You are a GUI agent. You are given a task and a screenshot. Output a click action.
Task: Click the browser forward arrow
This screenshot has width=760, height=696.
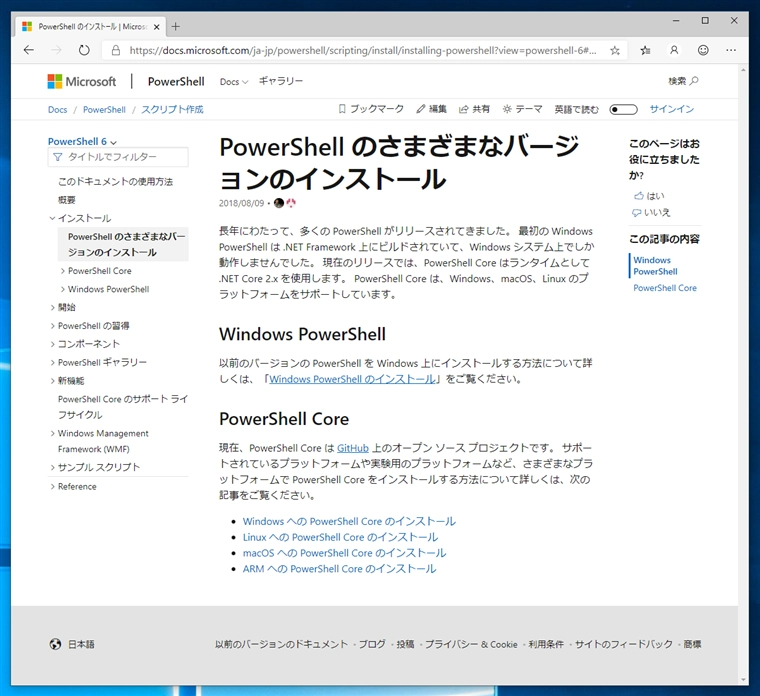click(56, 50)
